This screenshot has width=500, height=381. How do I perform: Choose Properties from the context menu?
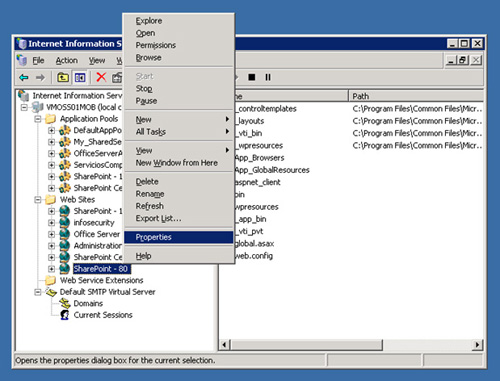click(179, 237)
